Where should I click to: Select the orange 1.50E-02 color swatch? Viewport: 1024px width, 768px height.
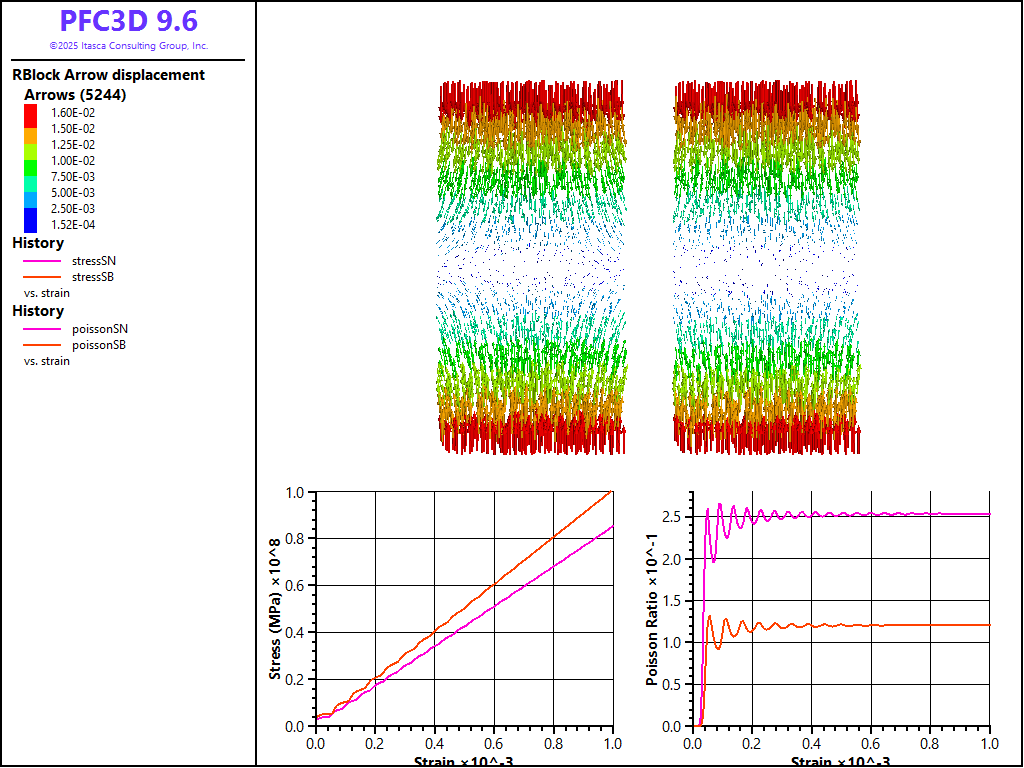pos(30,129)
